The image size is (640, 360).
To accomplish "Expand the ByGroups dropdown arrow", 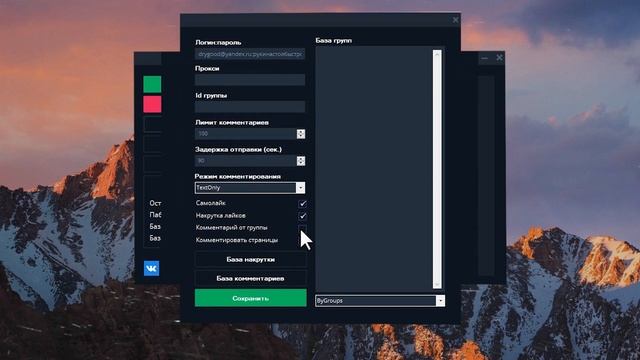I will 440,301.
